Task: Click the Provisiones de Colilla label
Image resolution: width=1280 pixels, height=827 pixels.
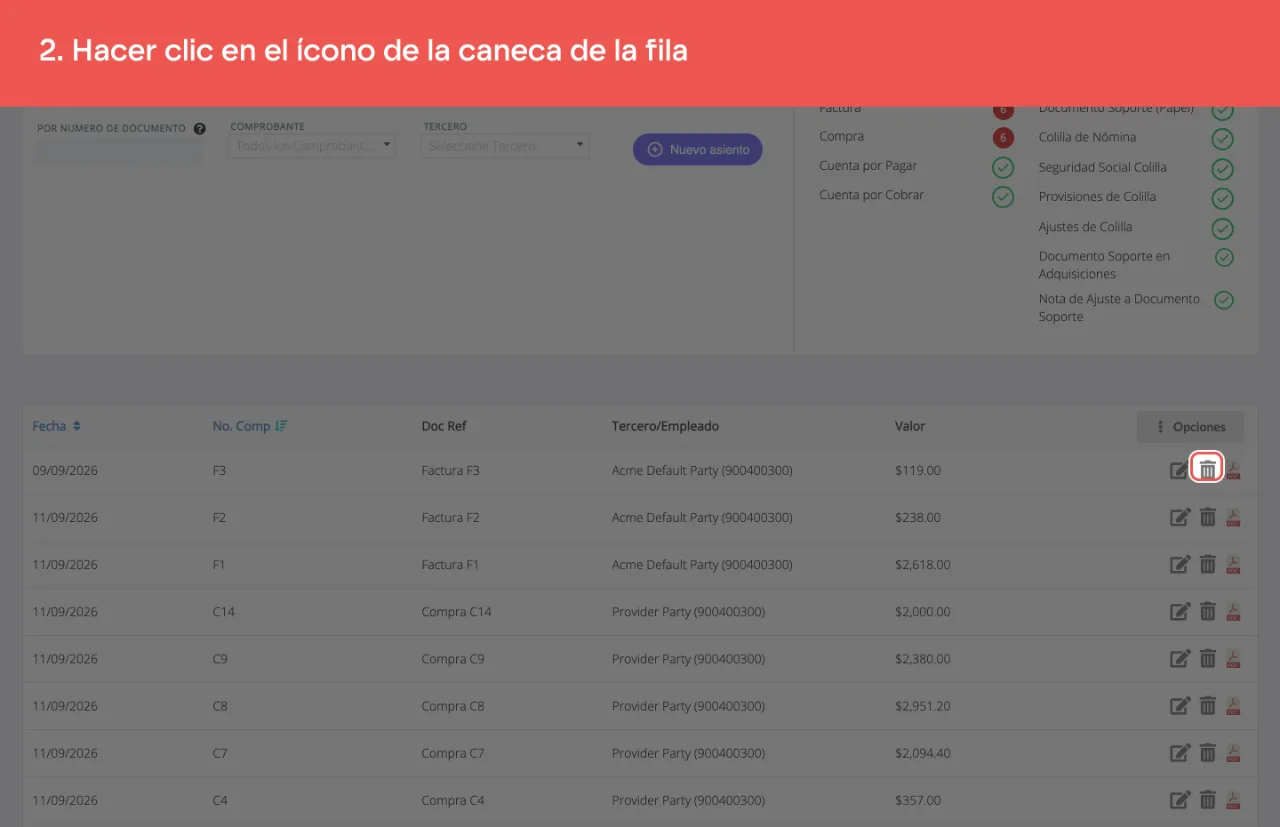Action: pyautogui.click(x=1097, y=197)
